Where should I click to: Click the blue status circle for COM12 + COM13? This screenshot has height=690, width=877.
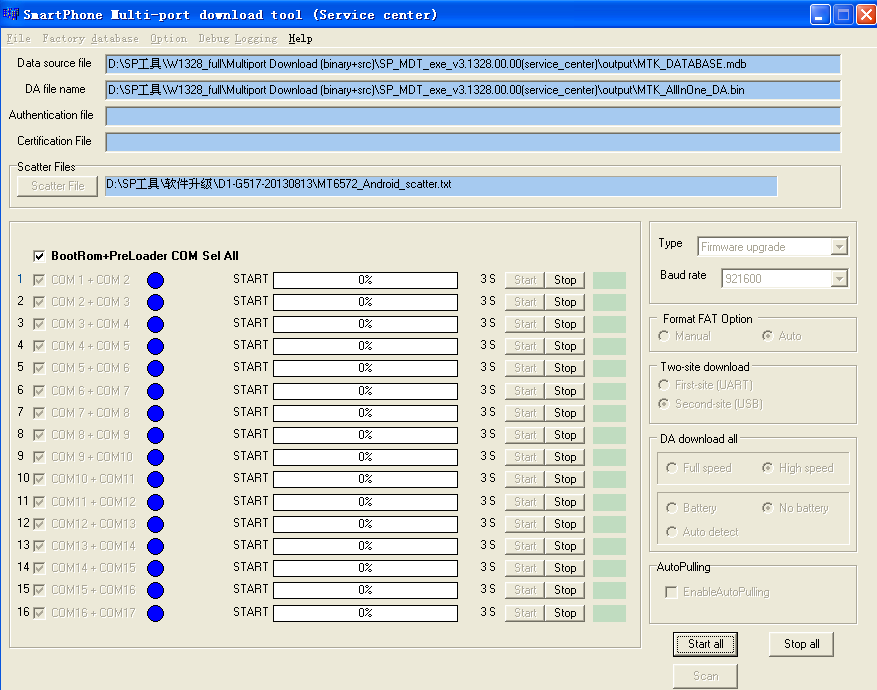tap(155, 524)
